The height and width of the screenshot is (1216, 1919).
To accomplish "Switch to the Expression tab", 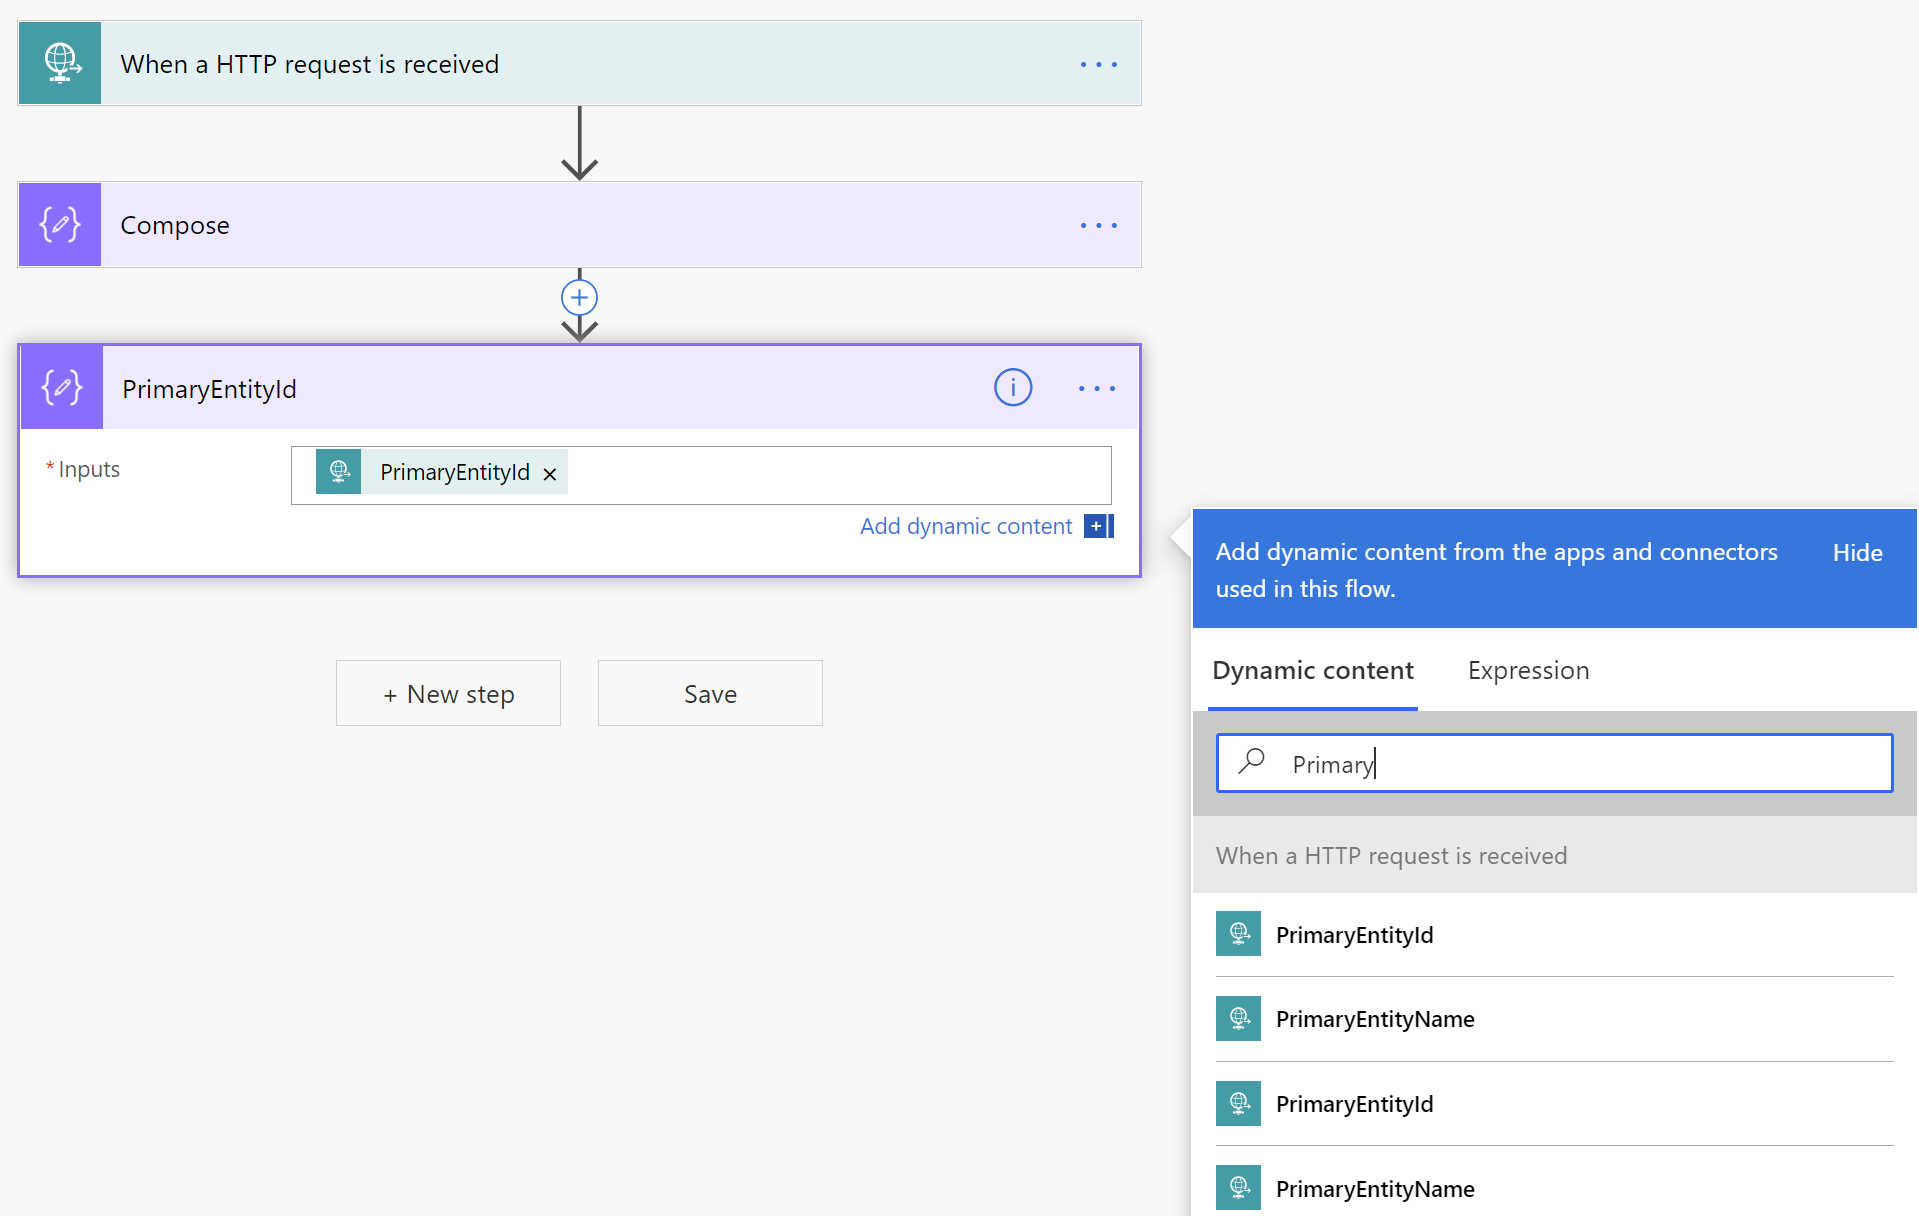I will click(1527, 670).
